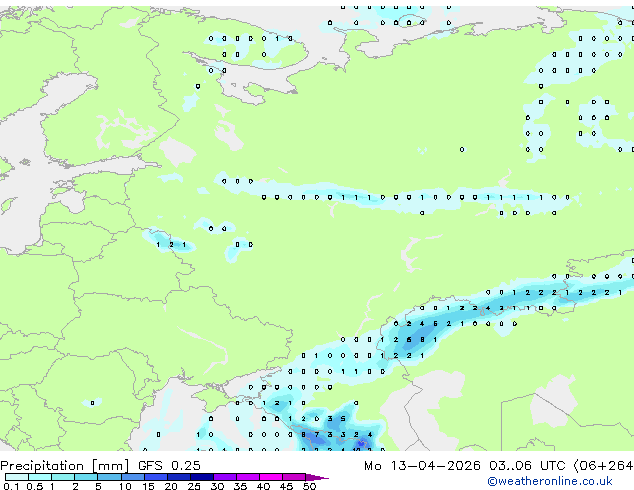Pick the 10–15 mm legend color box
Screen dimensions: 634x490
(133, 477)
